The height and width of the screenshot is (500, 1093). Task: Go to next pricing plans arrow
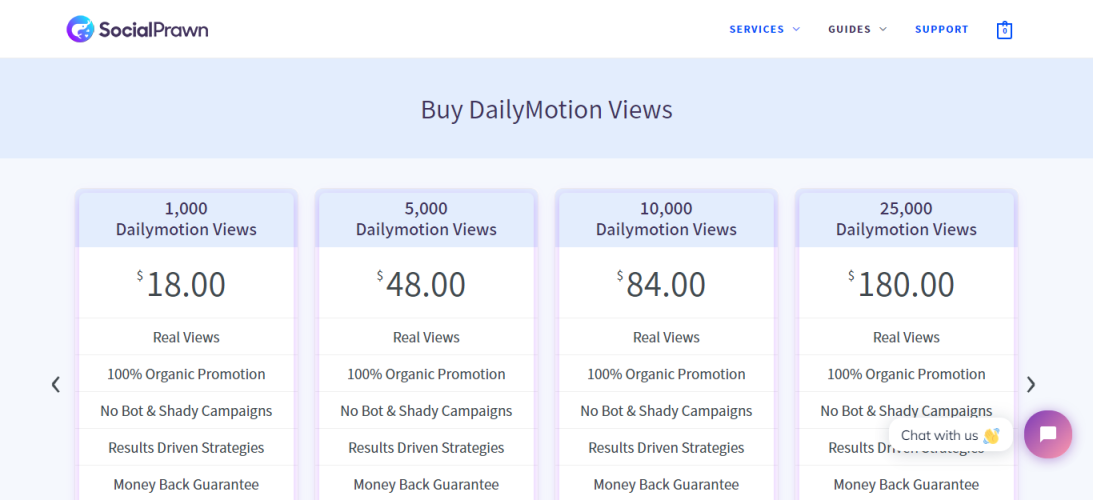pos(1031,384)
